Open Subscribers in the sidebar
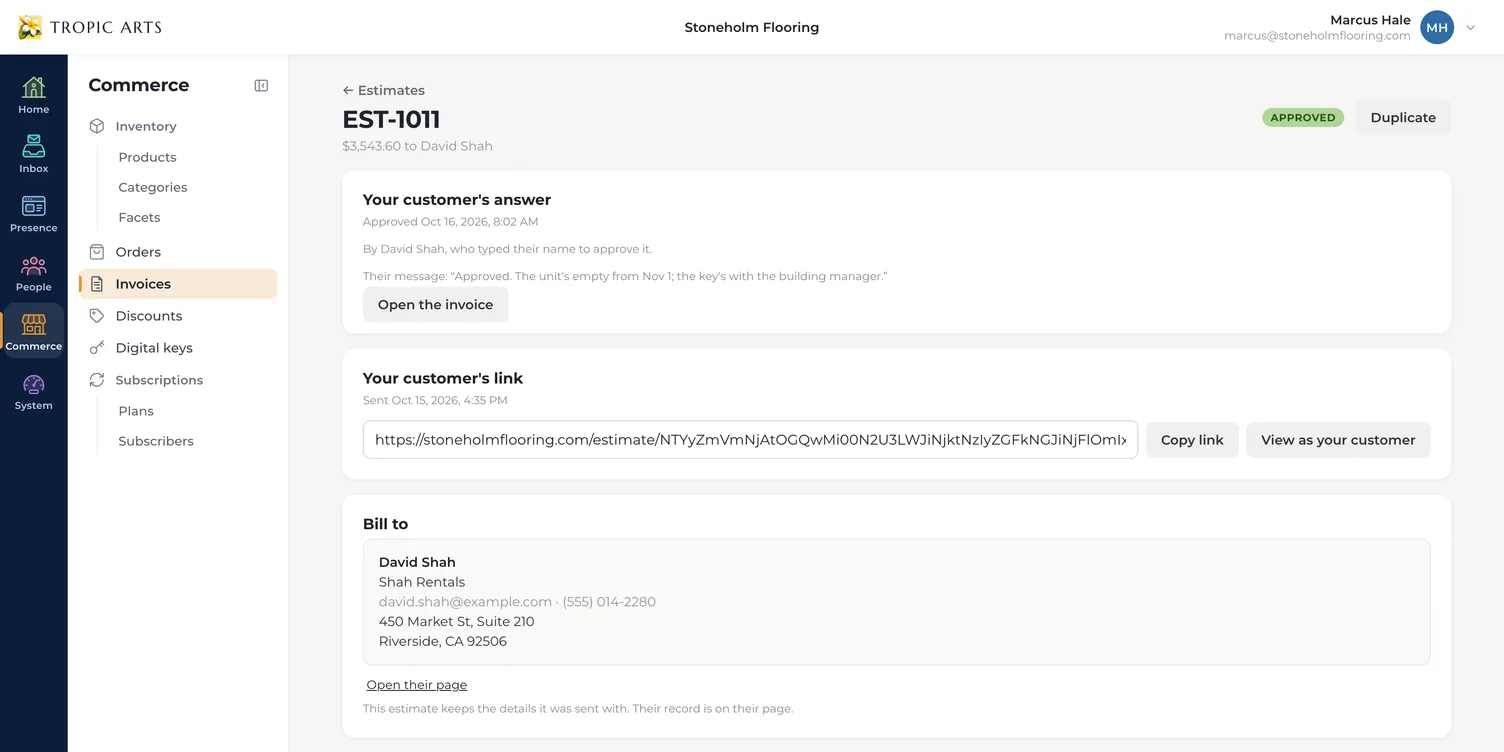1504x752 pixels. tap(156, 441)
